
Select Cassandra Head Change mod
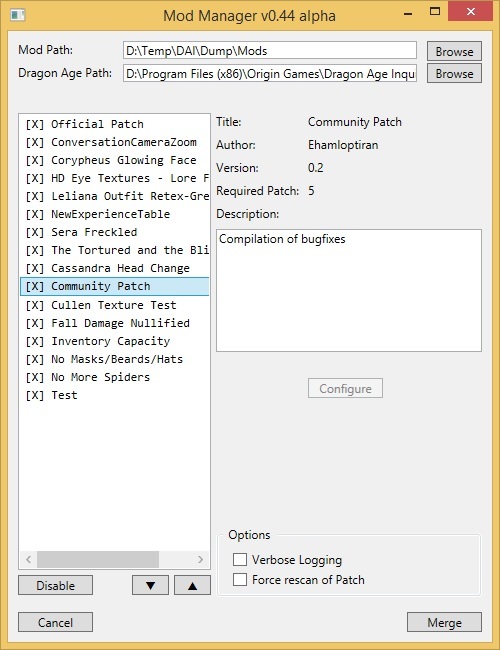(x=114, y=268)
